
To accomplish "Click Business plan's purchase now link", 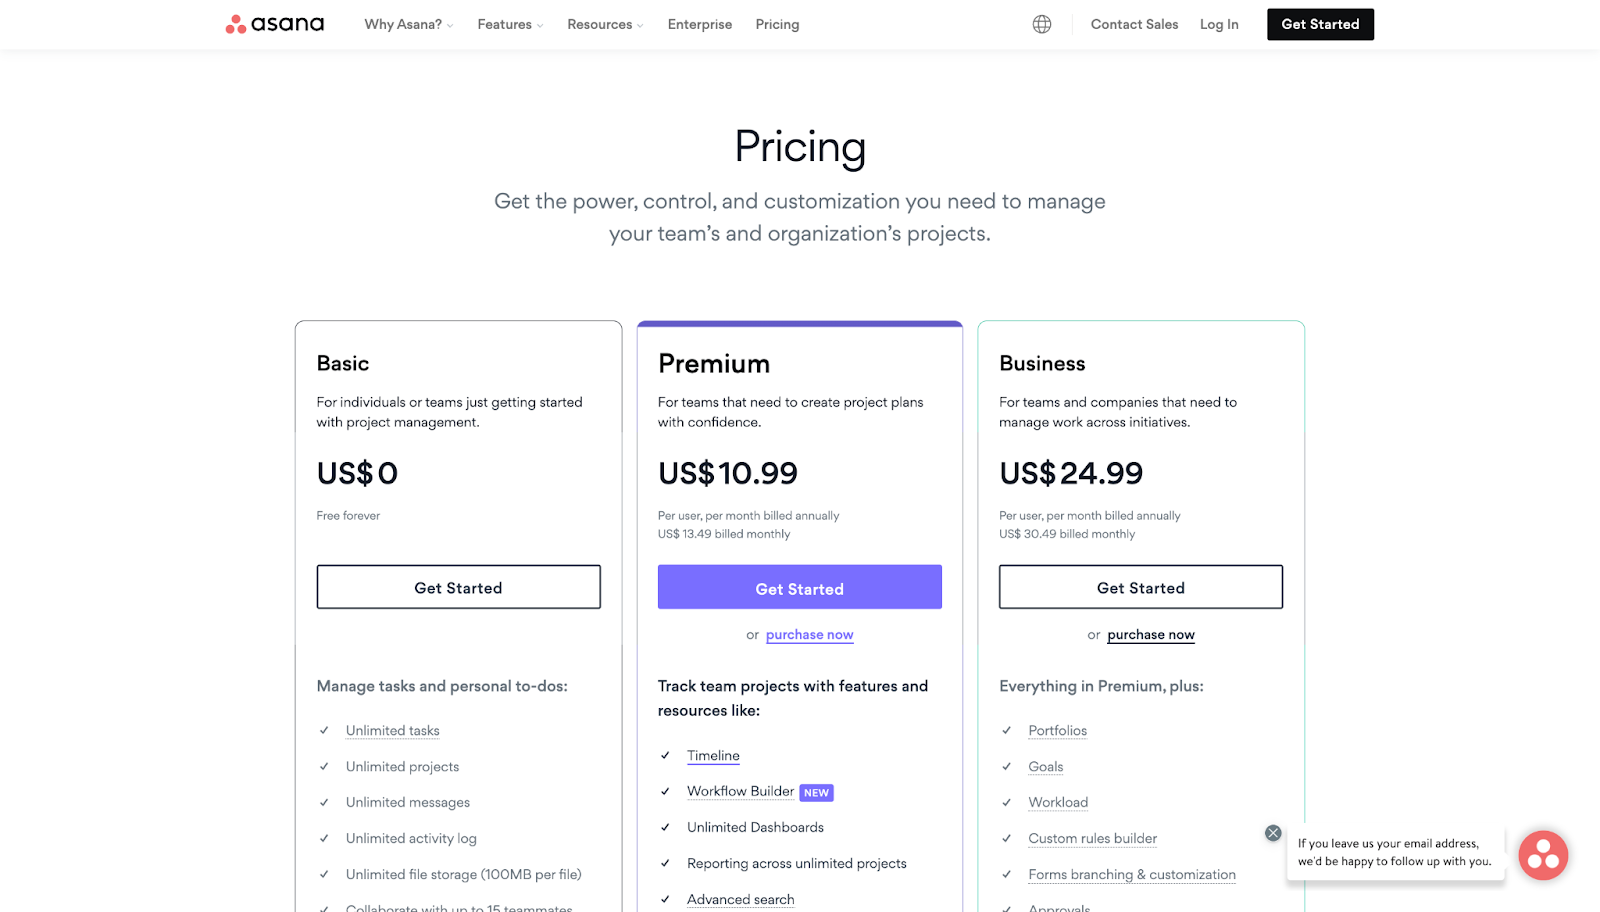I will 1150,635.
